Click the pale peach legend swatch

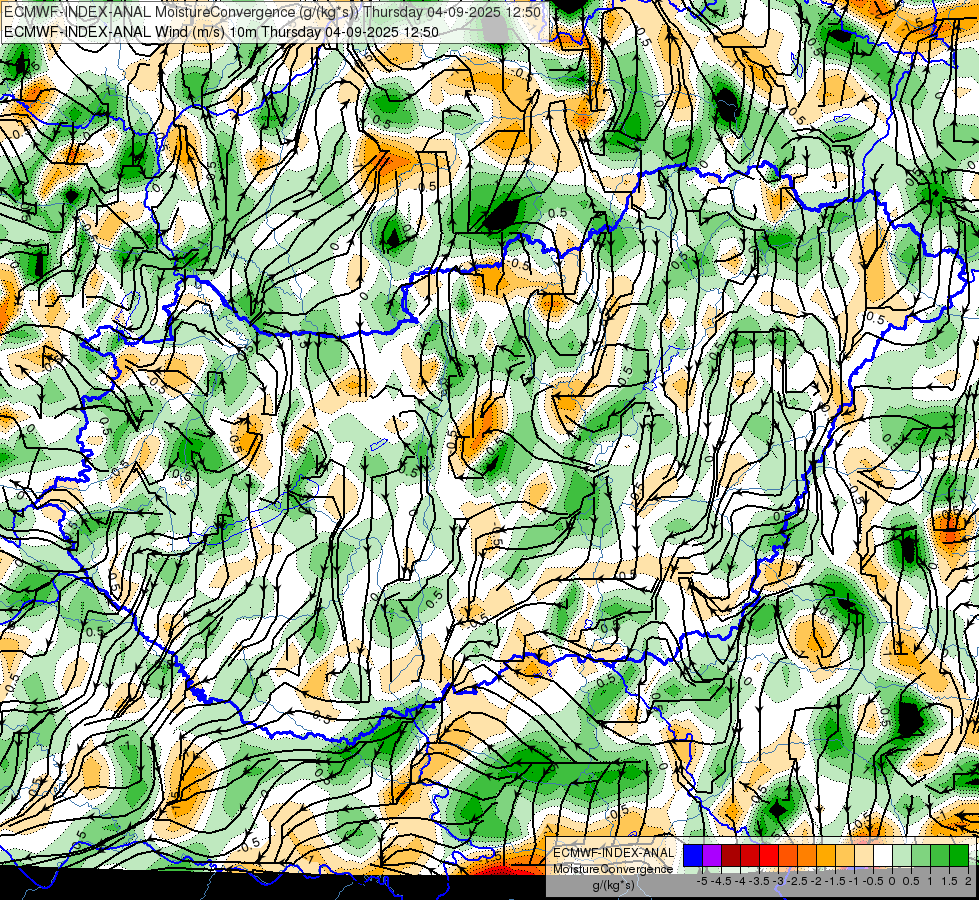[864, 856]
